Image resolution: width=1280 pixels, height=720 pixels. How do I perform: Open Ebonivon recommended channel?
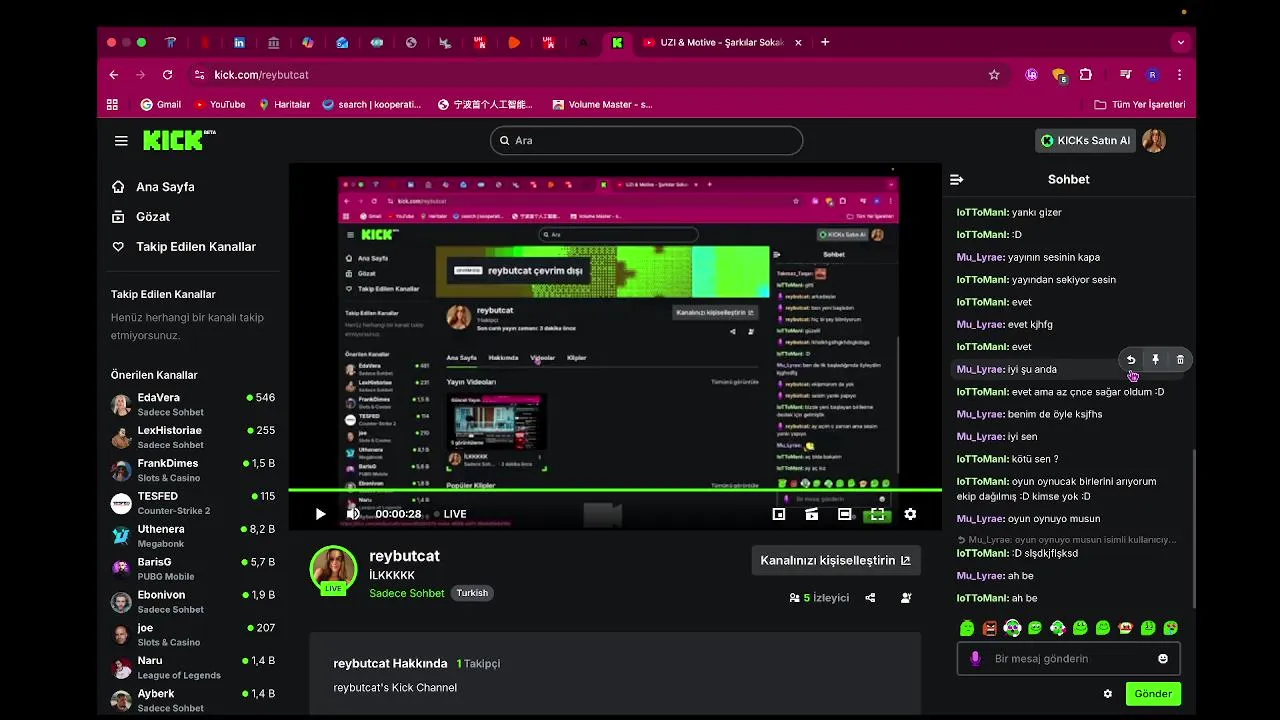point(193,602)
